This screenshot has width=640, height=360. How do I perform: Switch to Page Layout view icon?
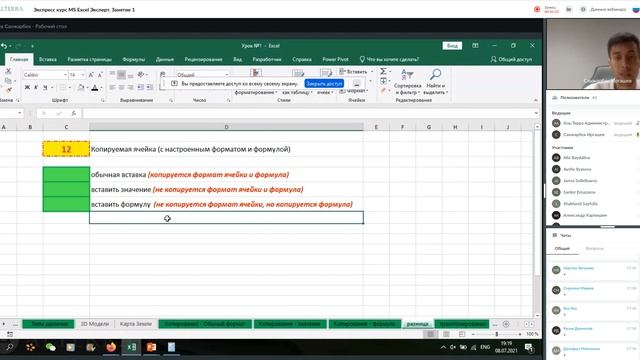click(x=446, y=334)
